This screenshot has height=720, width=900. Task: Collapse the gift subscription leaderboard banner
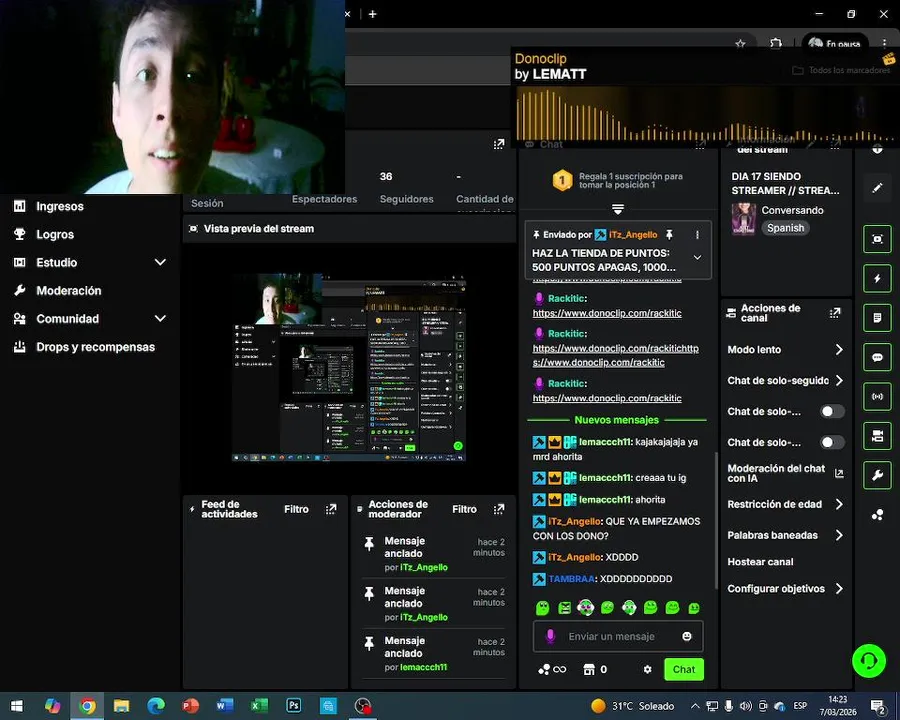click(x=618, y=209)
